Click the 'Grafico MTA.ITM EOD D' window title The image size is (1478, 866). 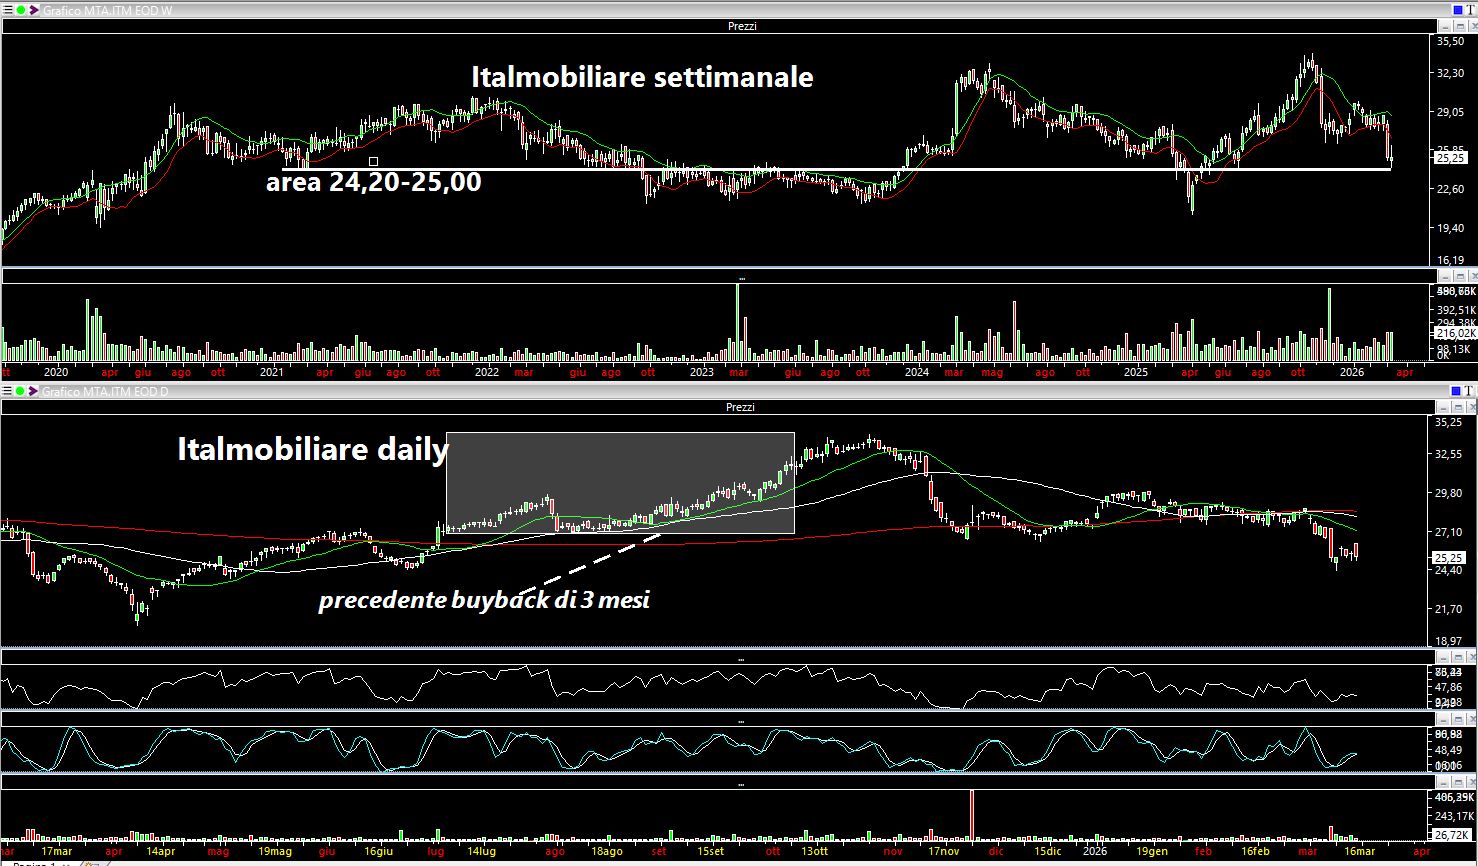click(x=105, y=391)
